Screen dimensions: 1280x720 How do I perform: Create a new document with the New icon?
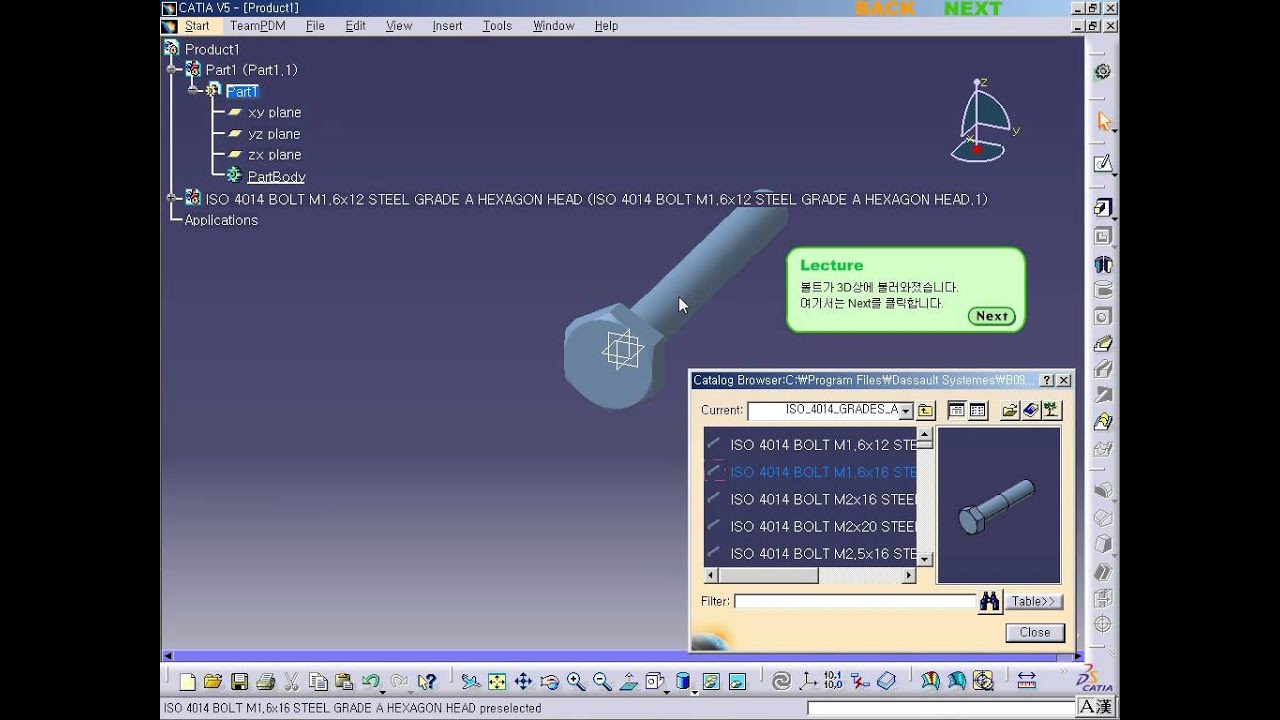pyautogui.click(x=187, y=682)
